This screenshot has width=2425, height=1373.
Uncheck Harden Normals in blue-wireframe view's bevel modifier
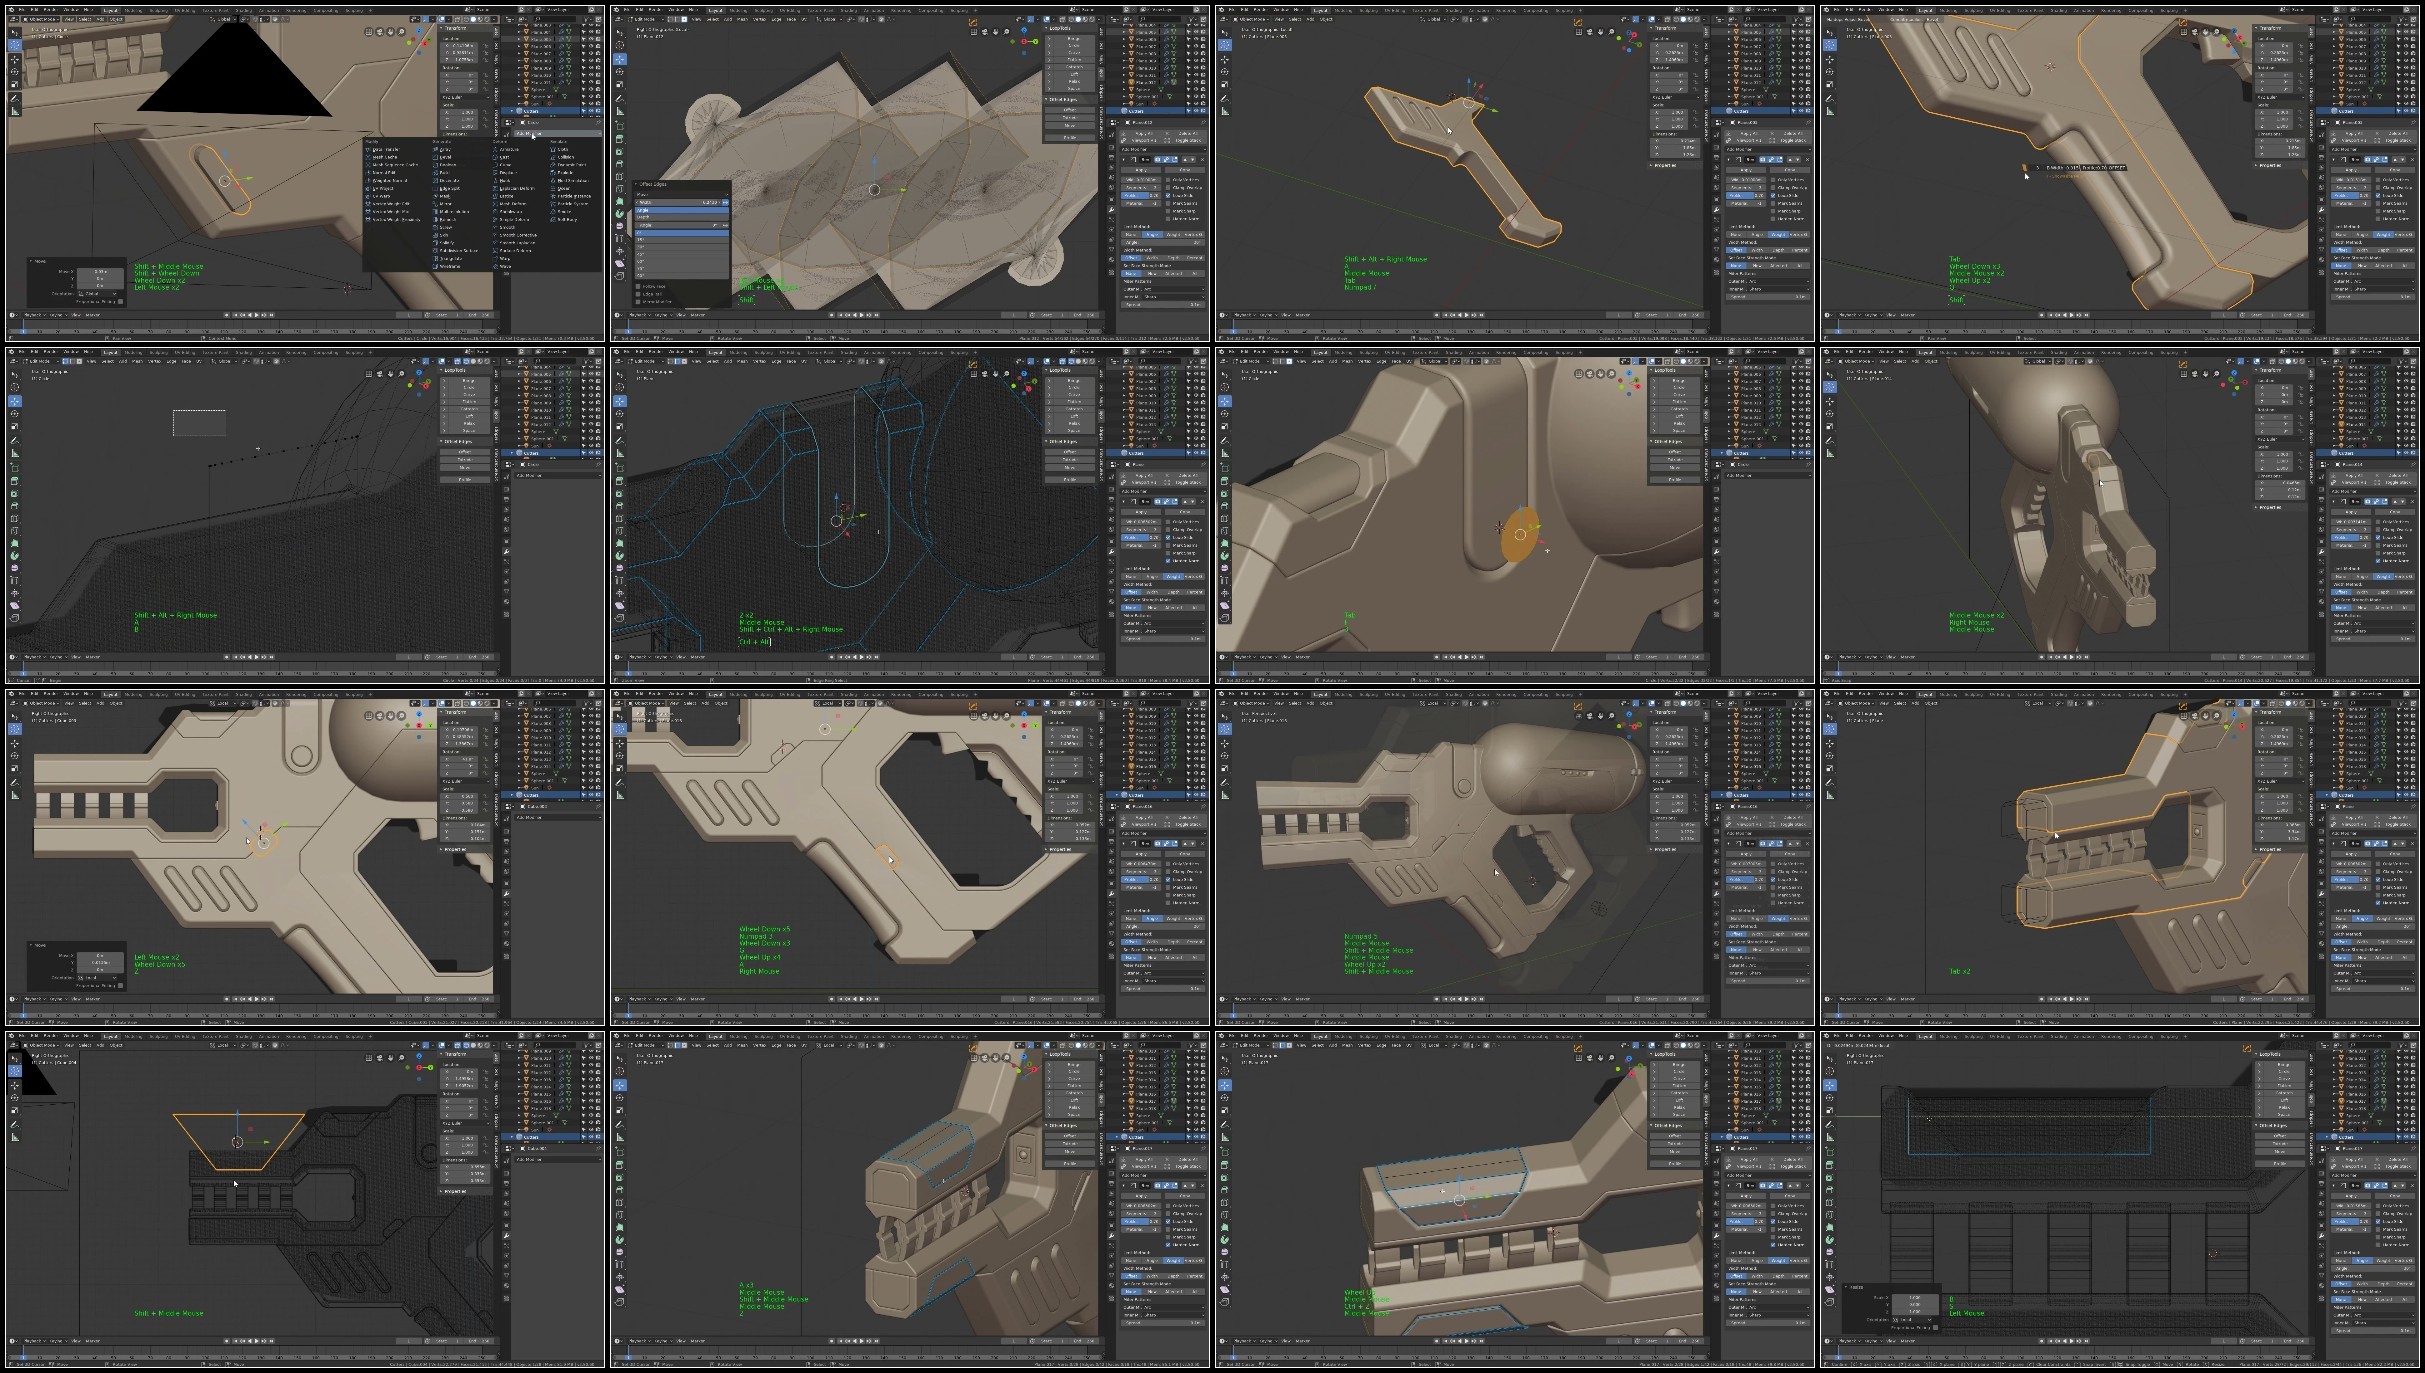click(1168, 561)
